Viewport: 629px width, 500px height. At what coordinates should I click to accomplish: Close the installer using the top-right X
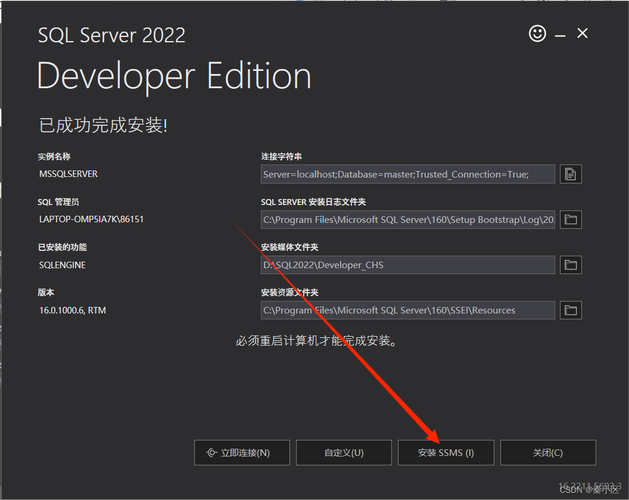tap(583, 34)
